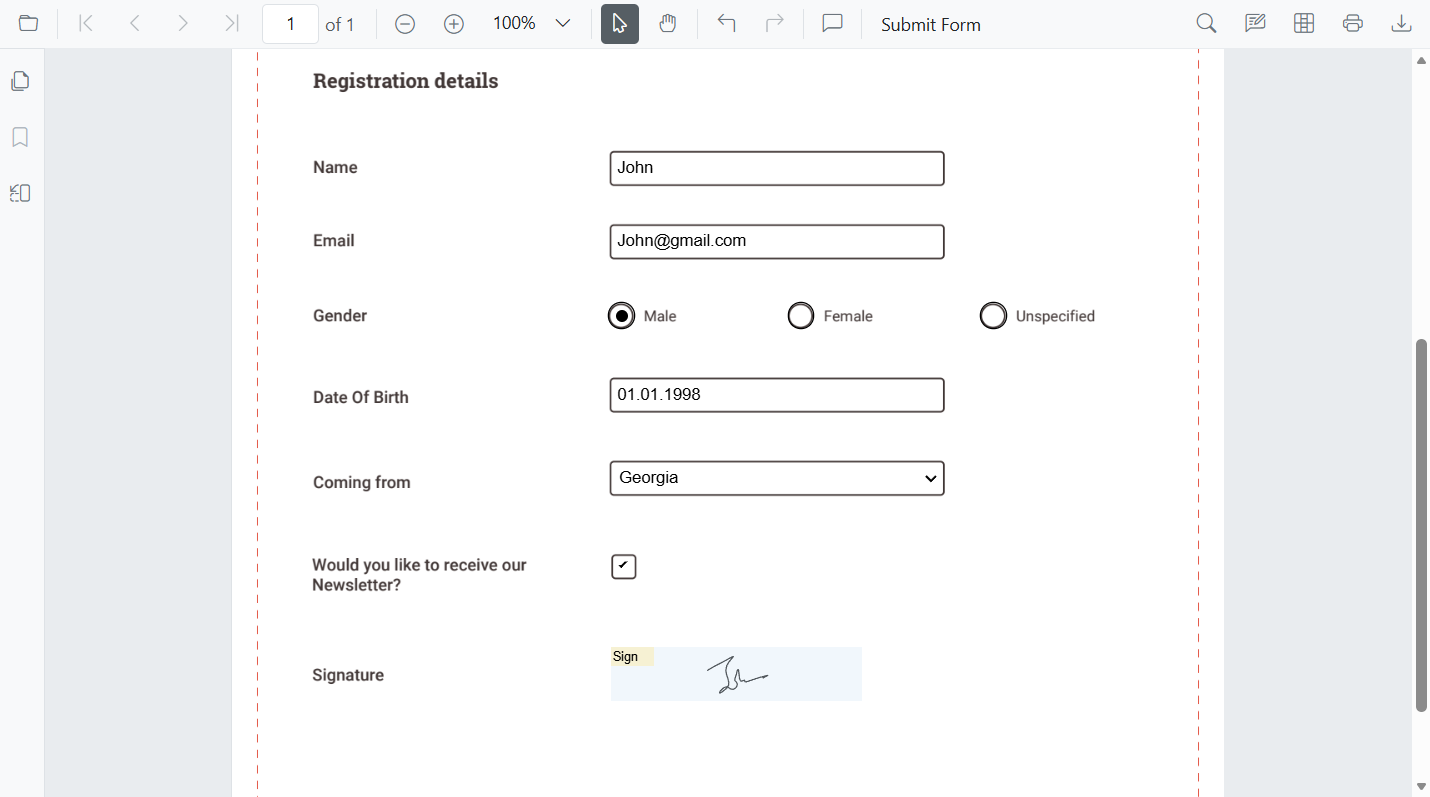This screenshot has height=797, width=1430.
Task: Add a comment with speech bubble icon
Action: point(833,24)
